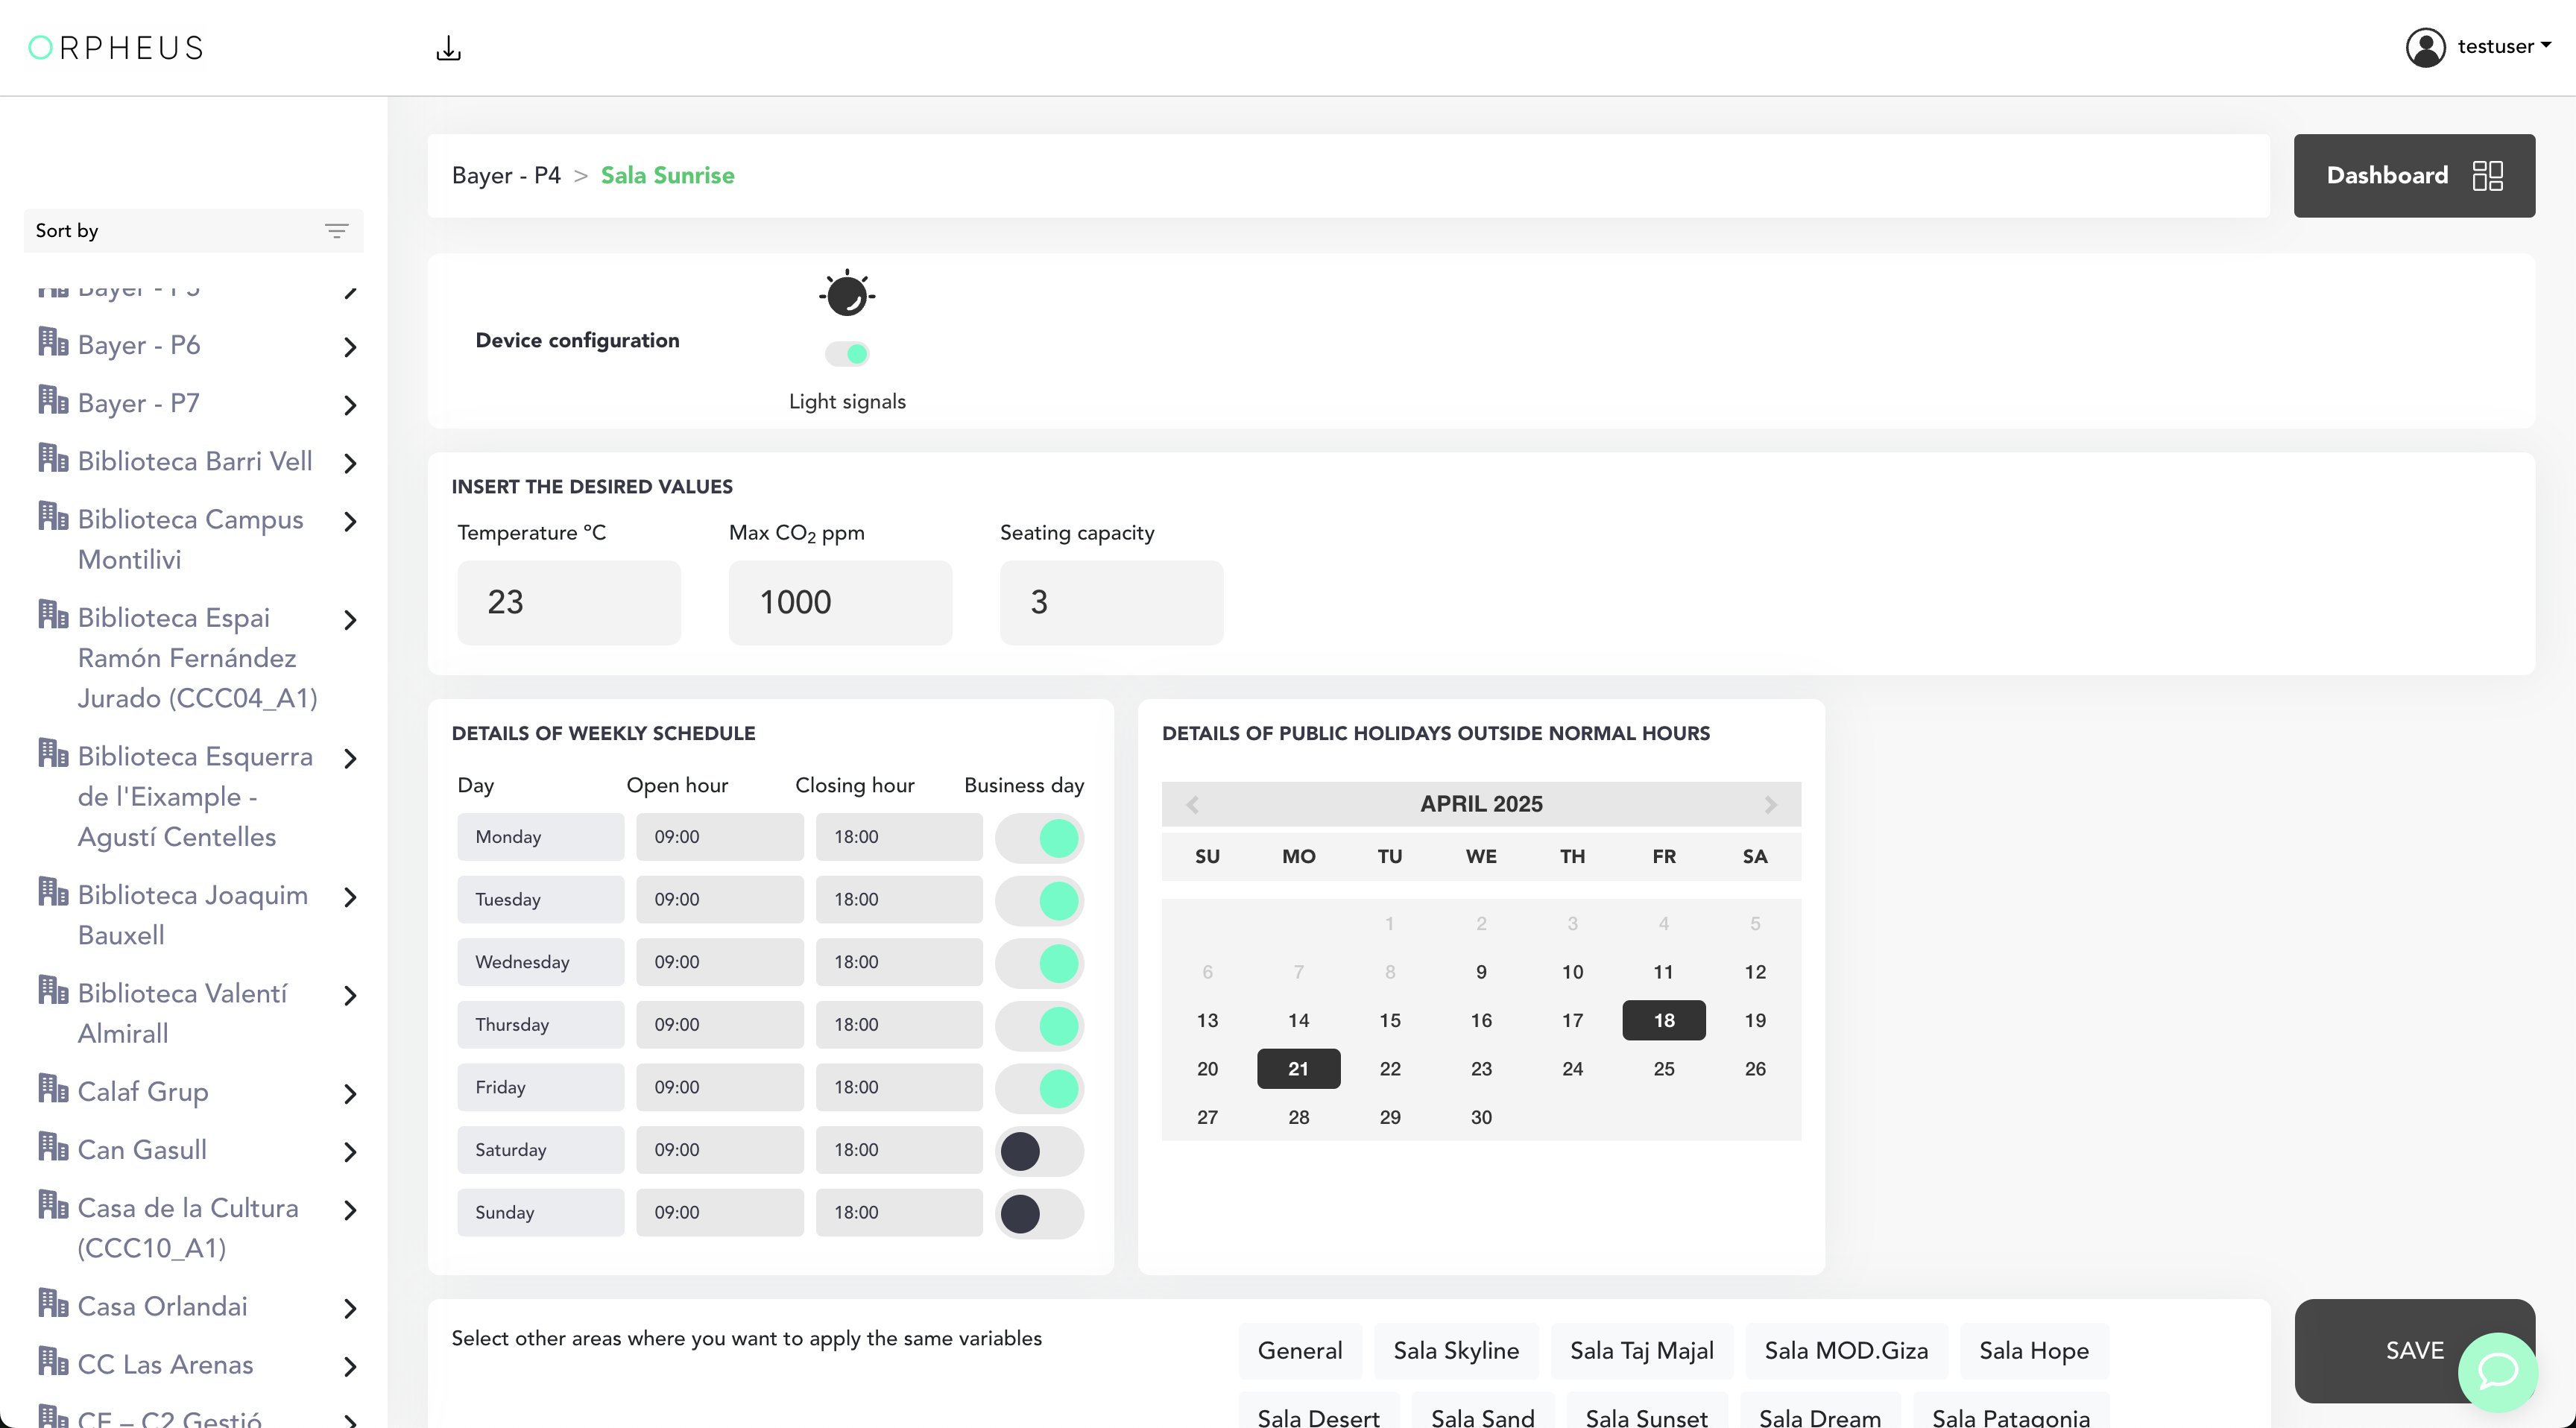Enable Sunday as a business day
The width and height of the screenshot is (2576, 1428).
(1040, 1213)
